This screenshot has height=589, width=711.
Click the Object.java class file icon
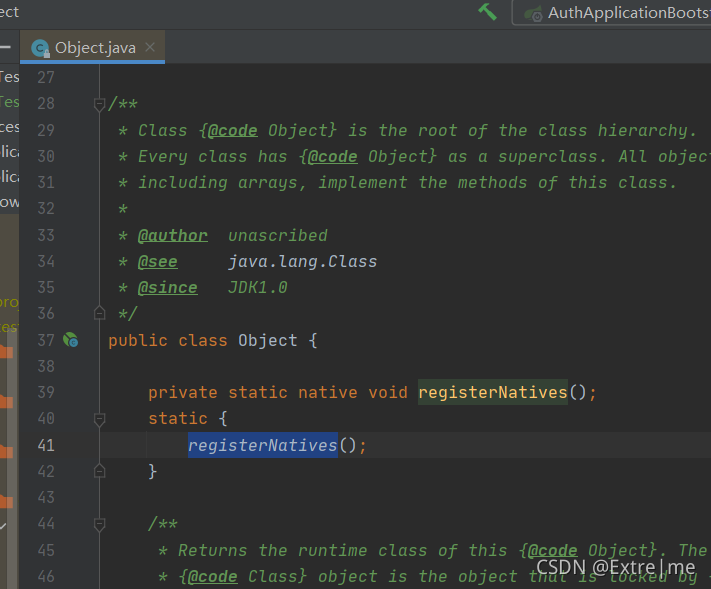(x=40, y=48)
